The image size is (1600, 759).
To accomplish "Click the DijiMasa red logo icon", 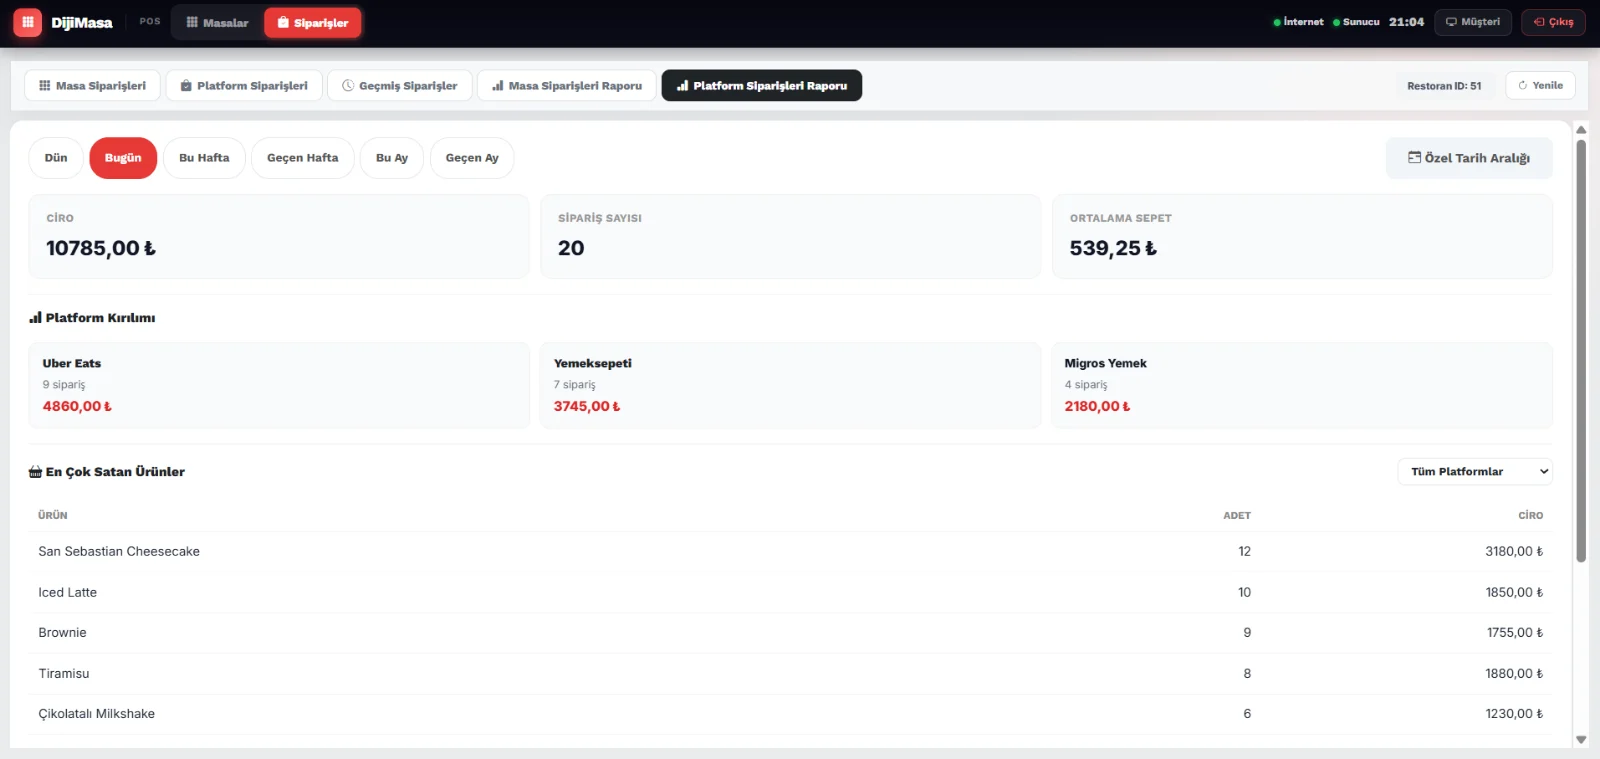I will 28,22.
